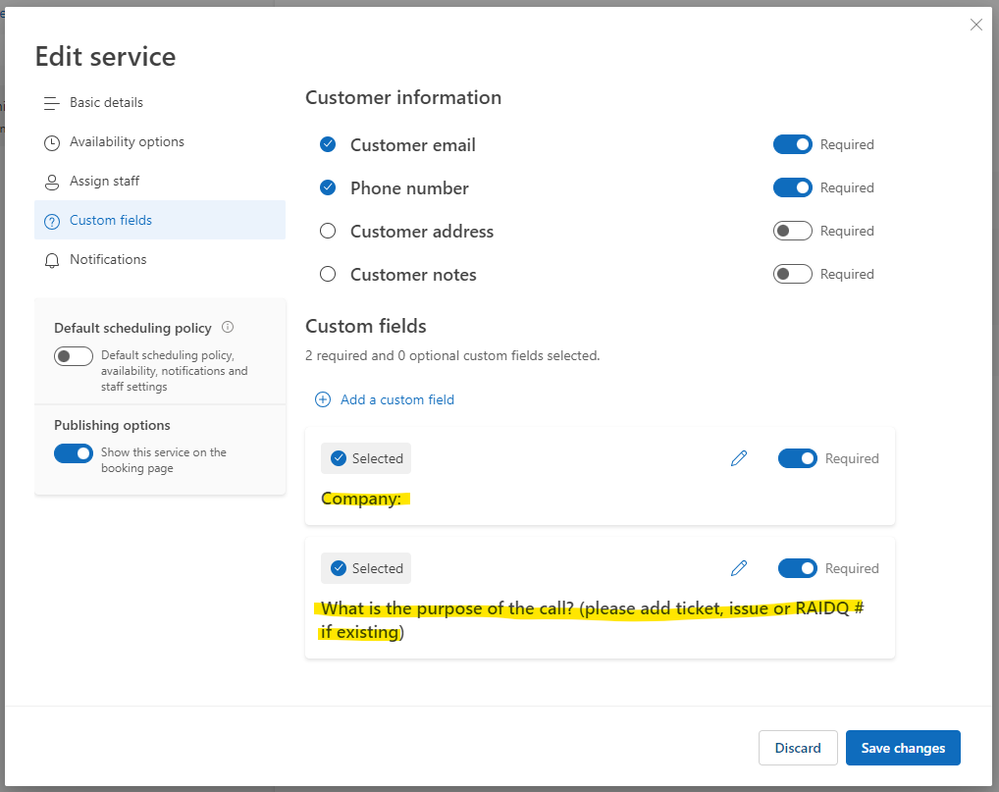Click the pencil icon for purpose of call field
This screenshot has width=999, height=792.
pos(739,569)
